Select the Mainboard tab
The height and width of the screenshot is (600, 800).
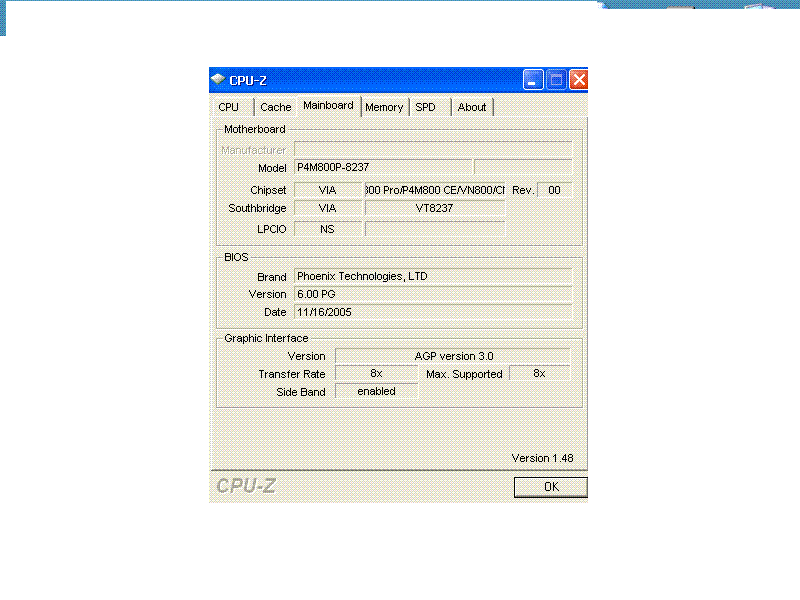coord(328,106)
